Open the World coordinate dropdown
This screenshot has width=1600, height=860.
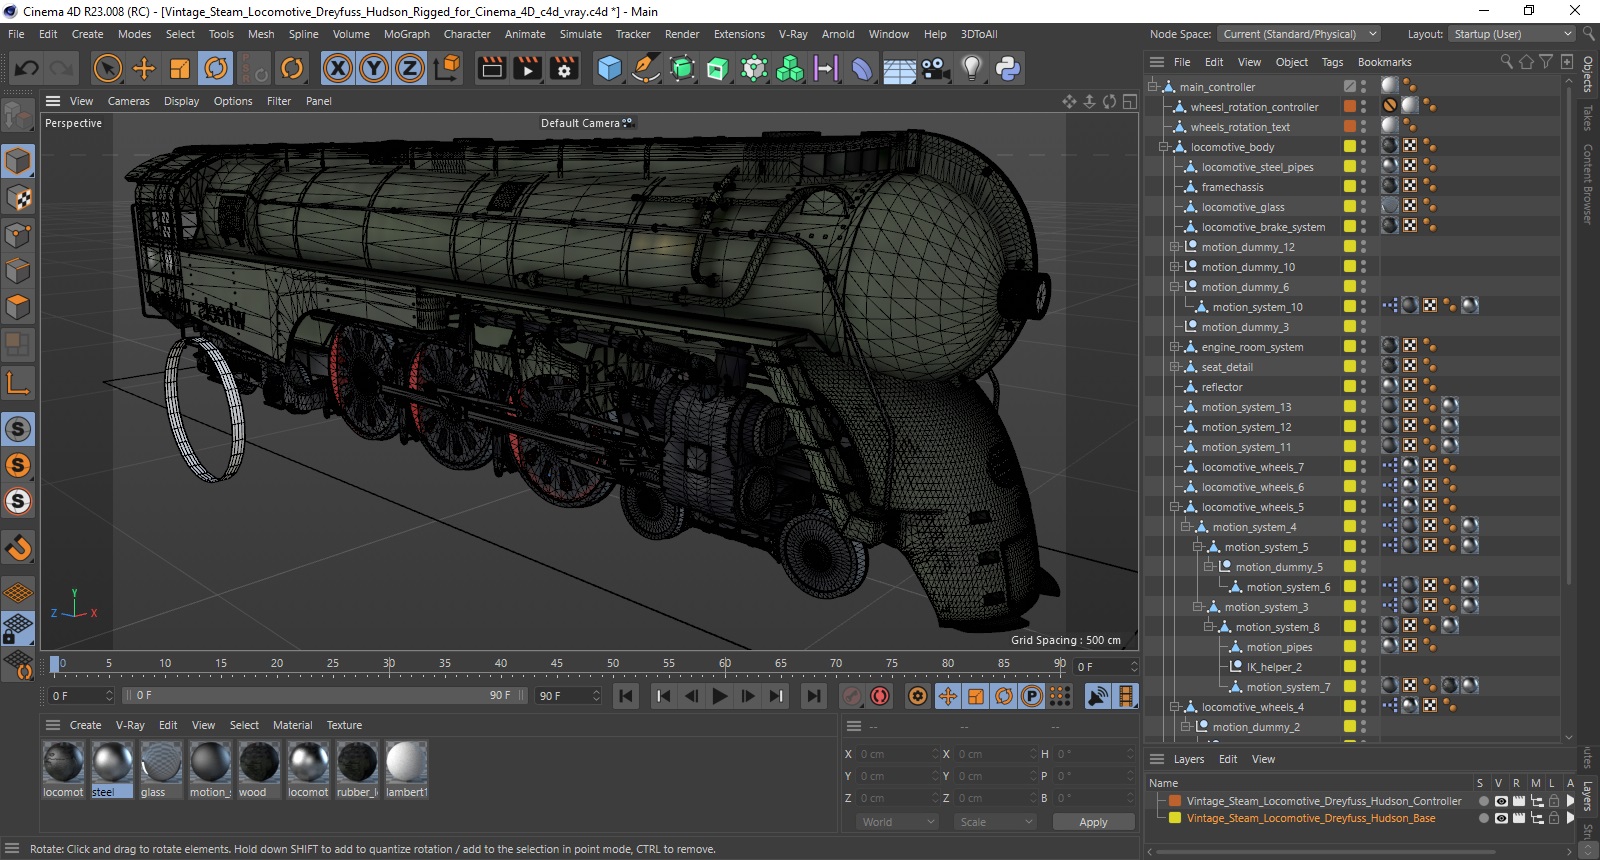[x=897, y=822]
